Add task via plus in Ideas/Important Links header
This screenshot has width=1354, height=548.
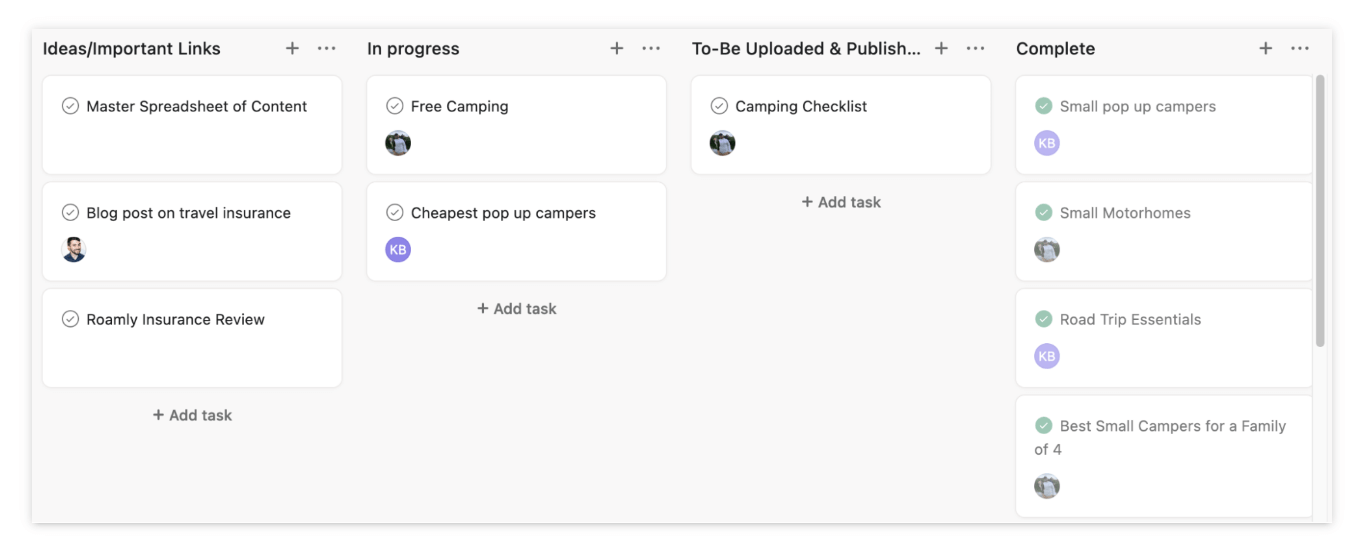pyautogui.click(x=292, y=48)
